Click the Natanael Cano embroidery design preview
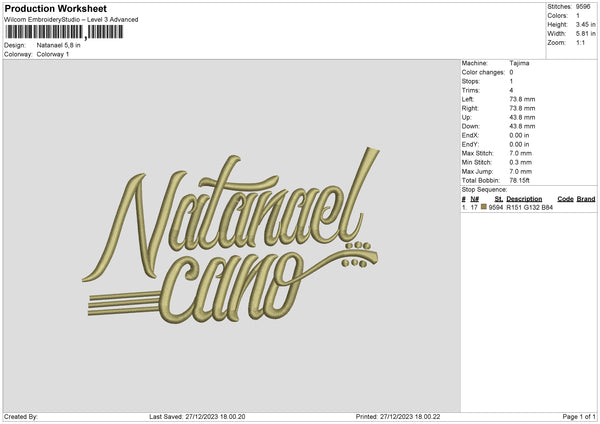This screenshot has width=600, height=424. pyautogui.click(x=231, y=236)
